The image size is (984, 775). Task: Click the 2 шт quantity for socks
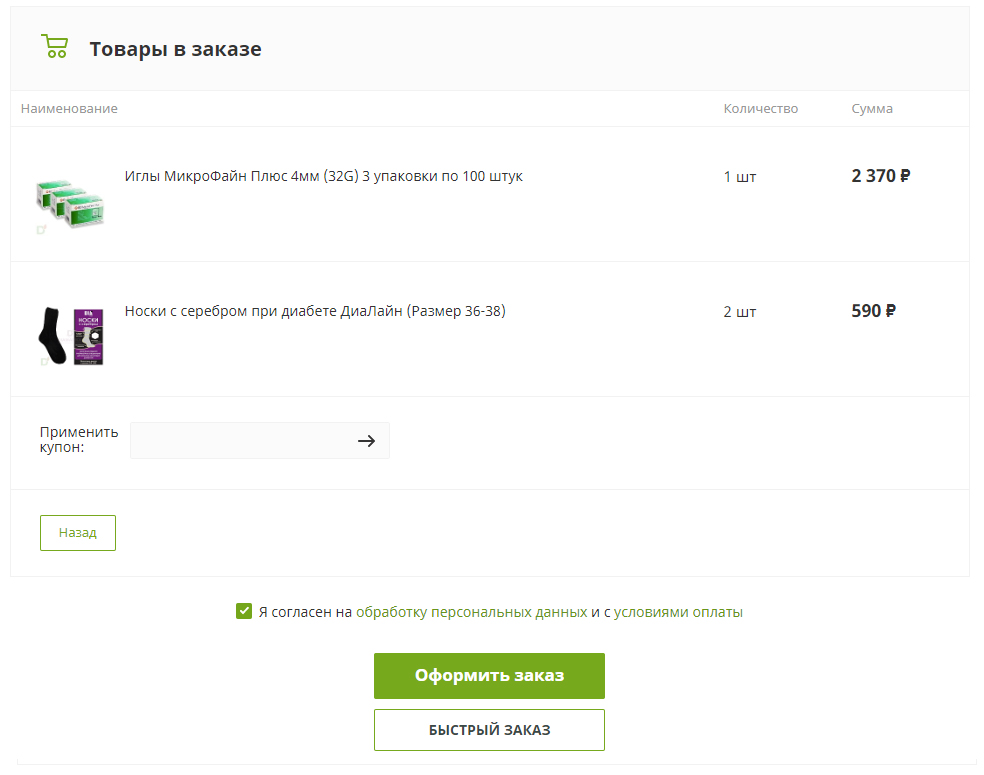740,312
